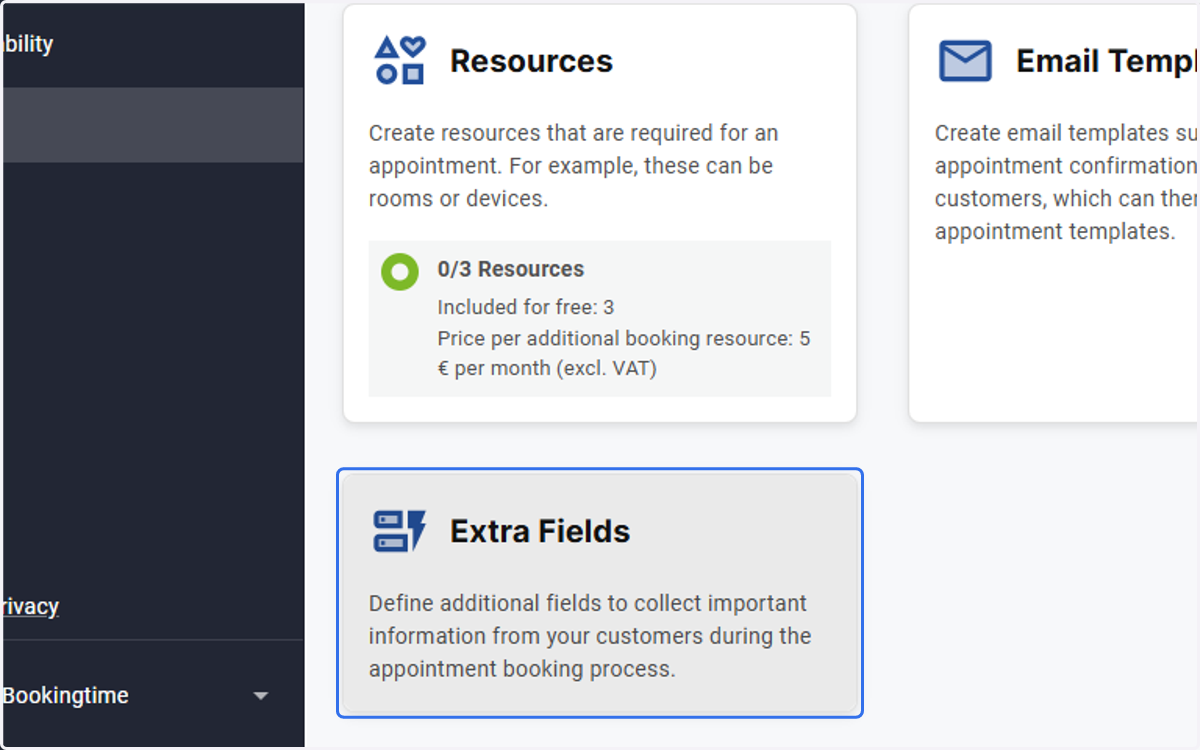The width and height of the screenshot is (1200, 750).
Task: Click the price per additional booking resource text
Action: pyautogui.click(x=624, y=353)
